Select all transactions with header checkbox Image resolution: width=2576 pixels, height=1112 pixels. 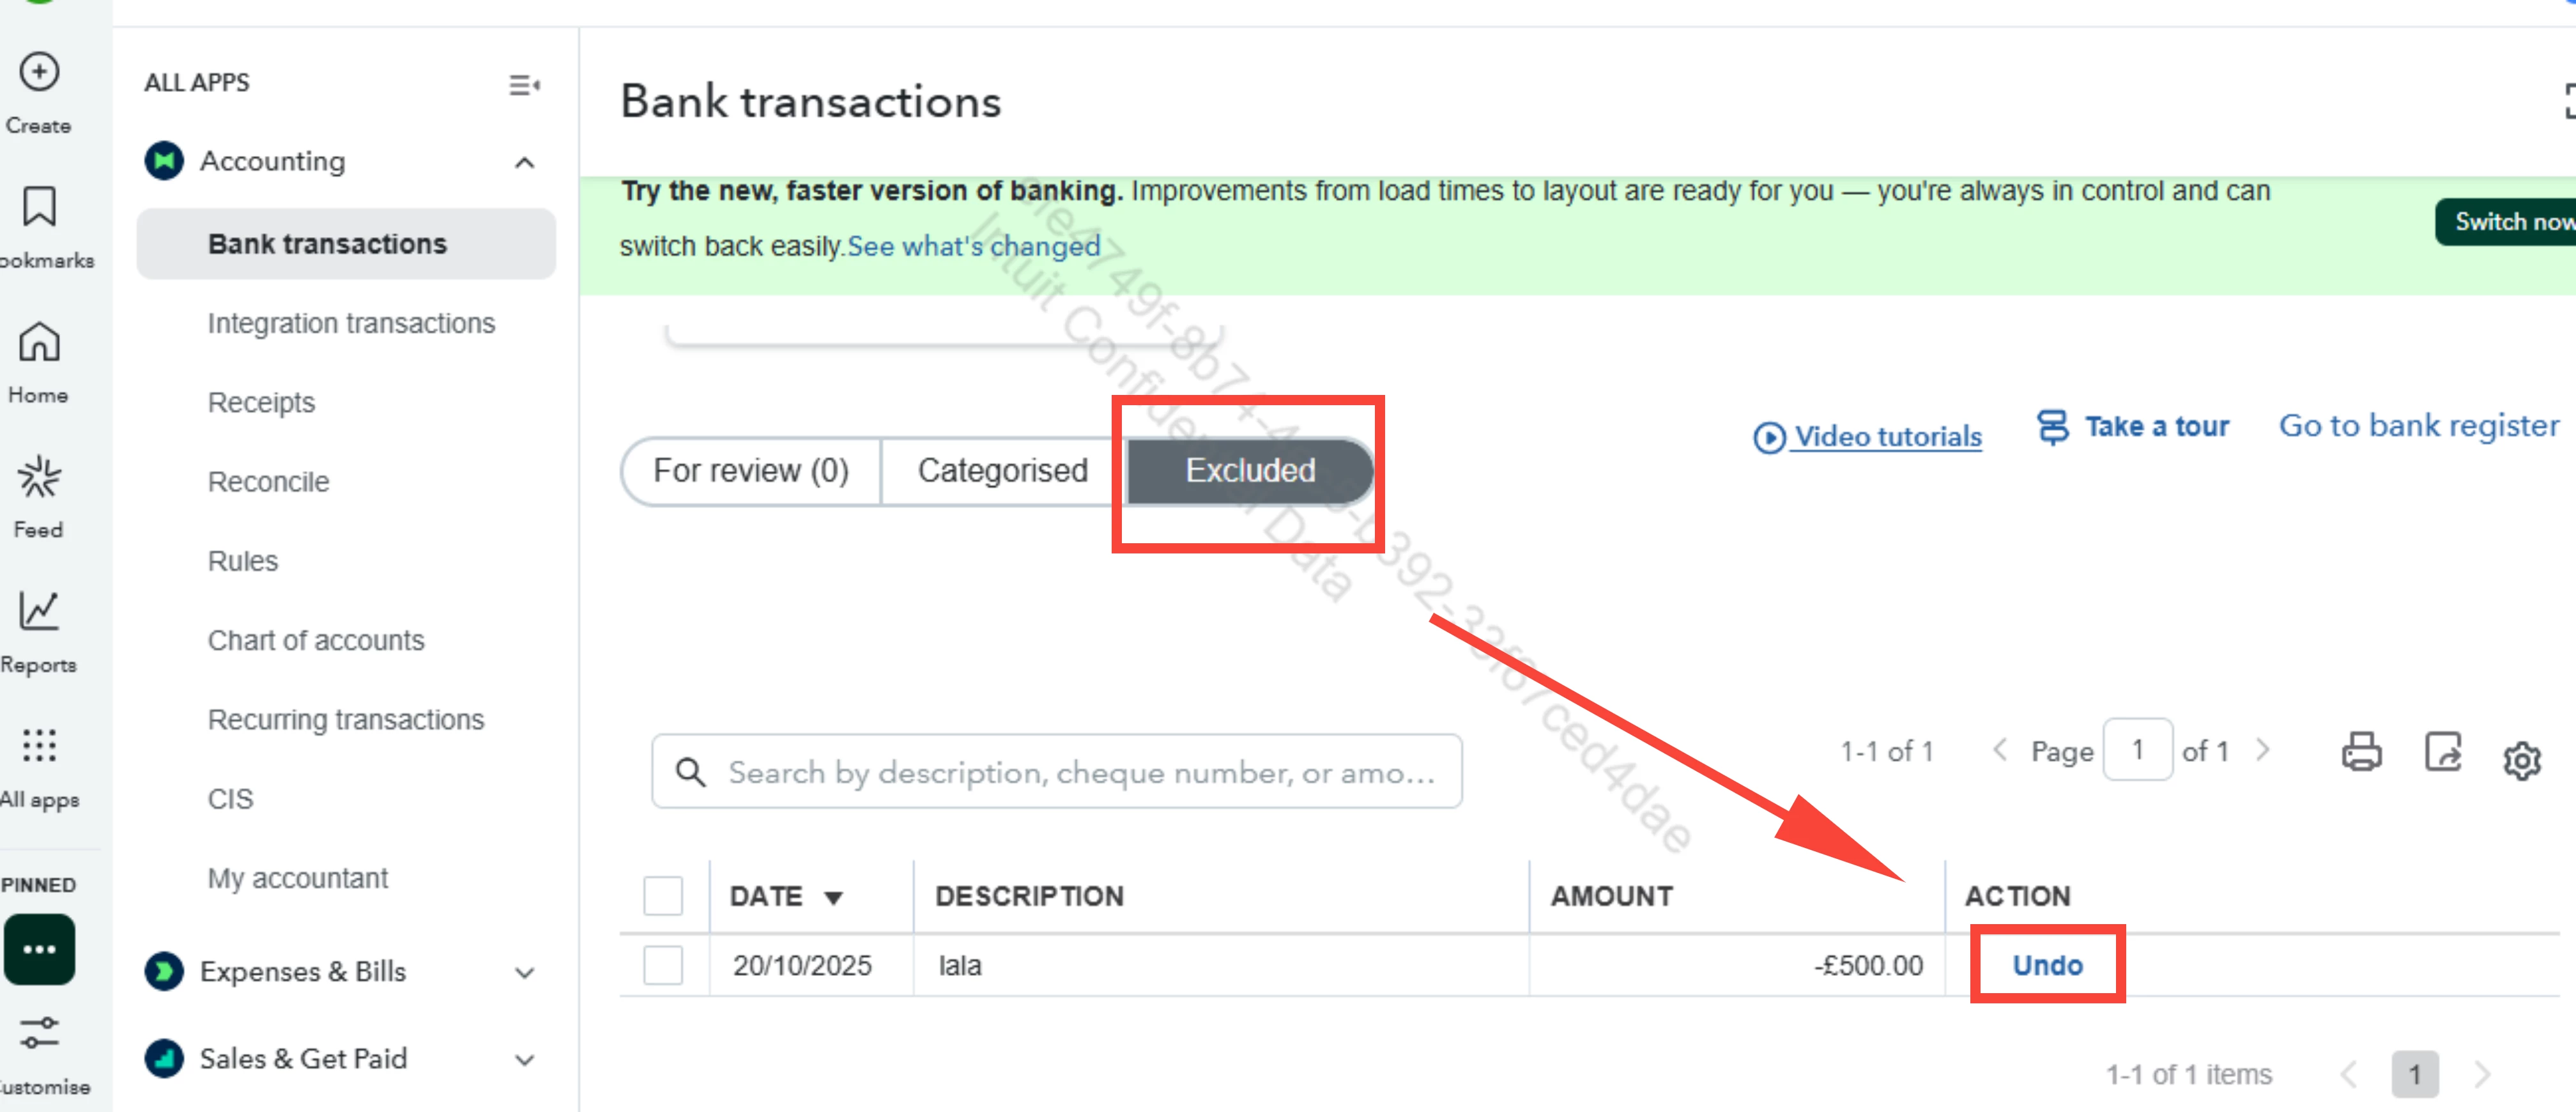tap(663, 896)
